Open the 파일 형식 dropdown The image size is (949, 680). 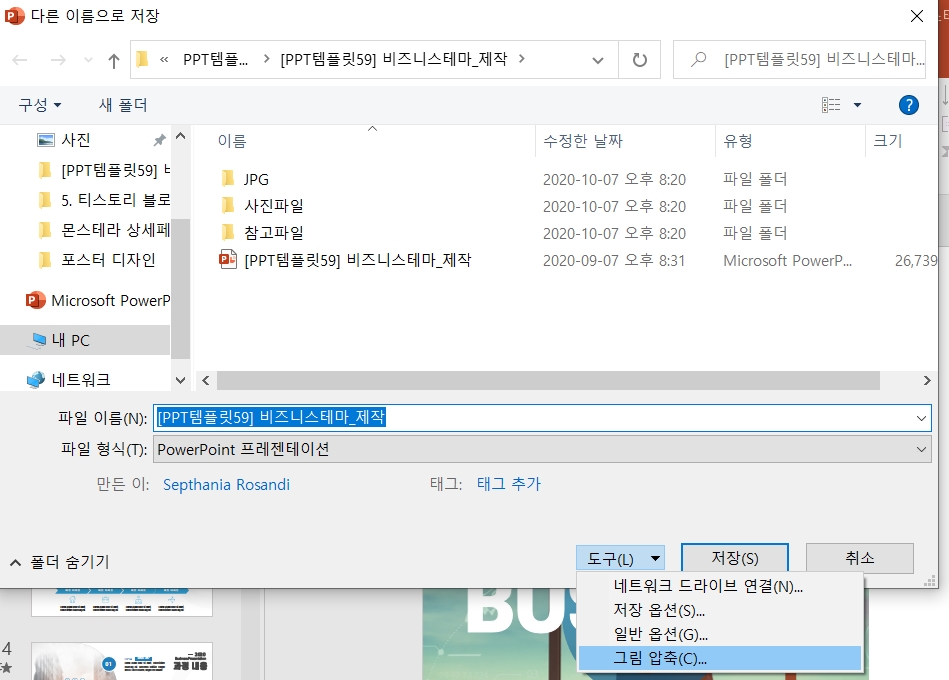[x=919, y=449]
